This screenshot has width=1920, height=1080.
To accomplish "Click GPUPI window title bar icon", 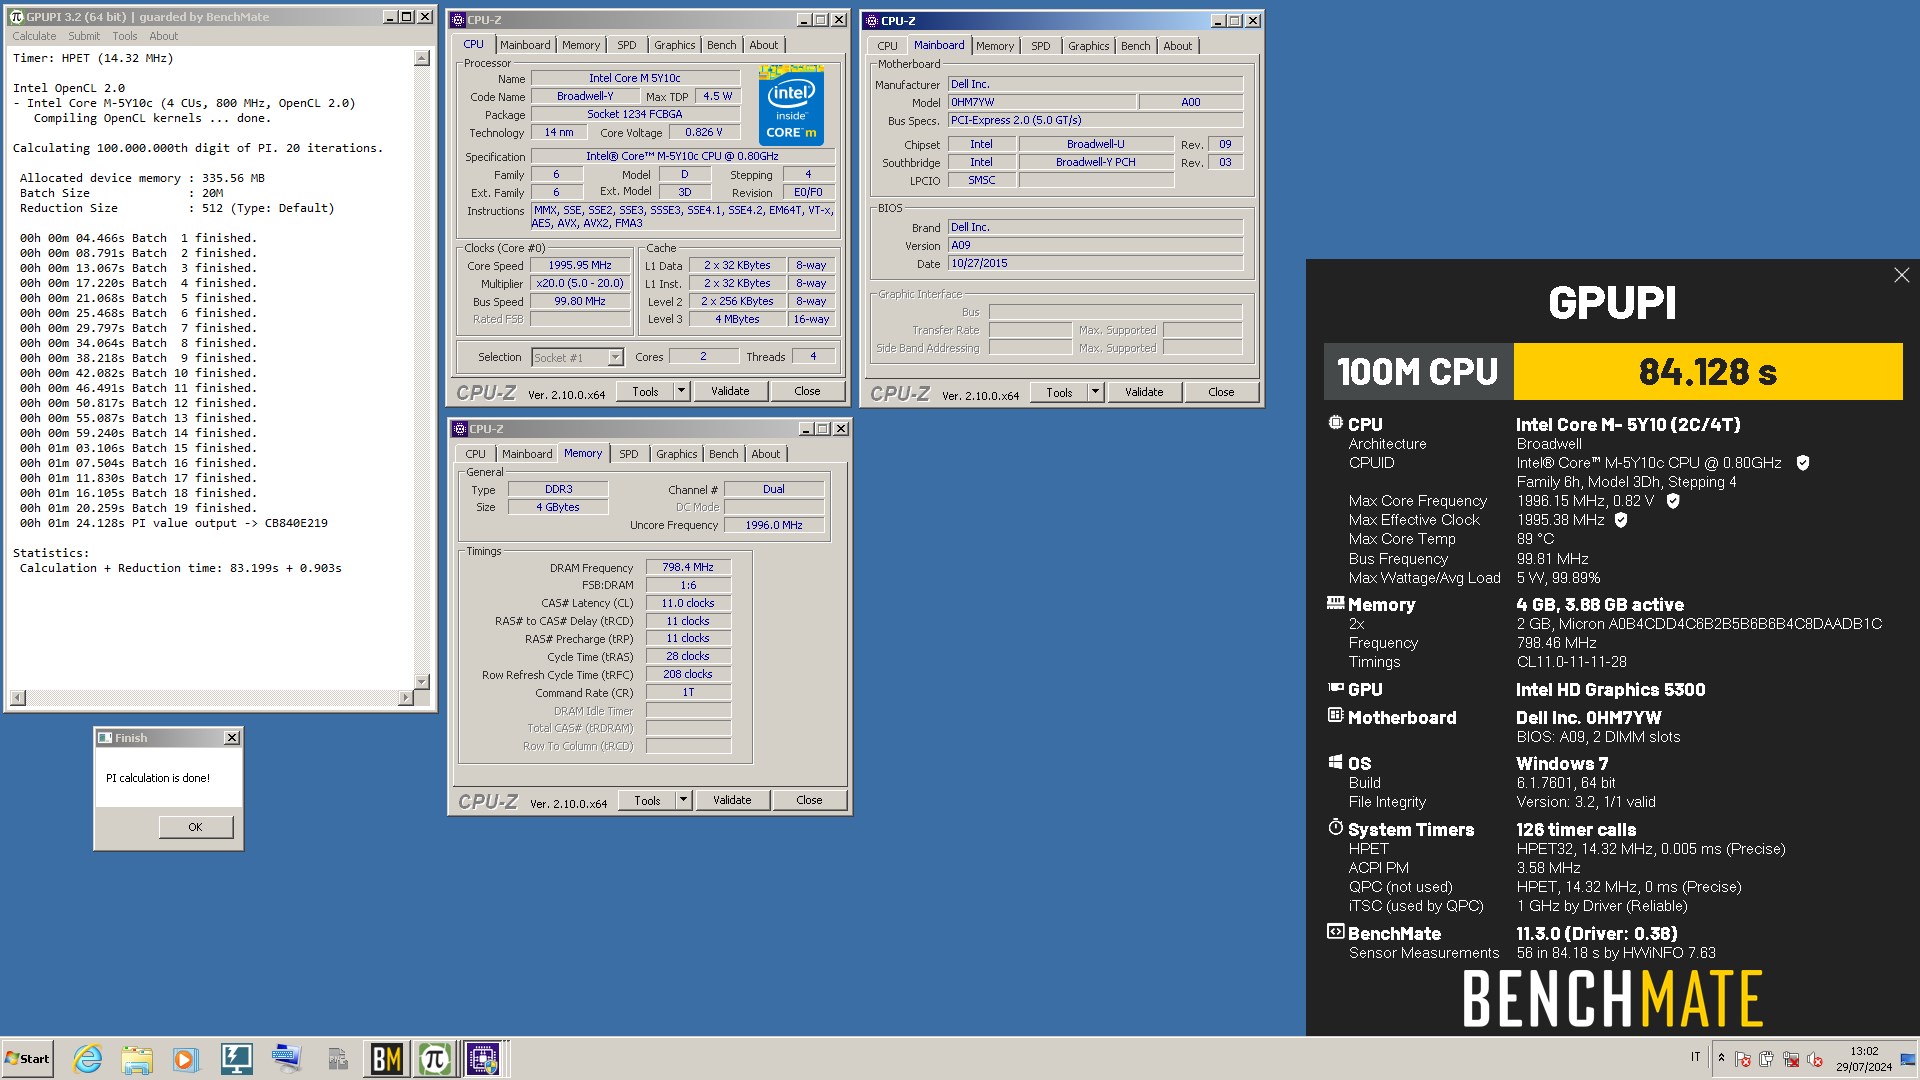I will tap(16, 17).
